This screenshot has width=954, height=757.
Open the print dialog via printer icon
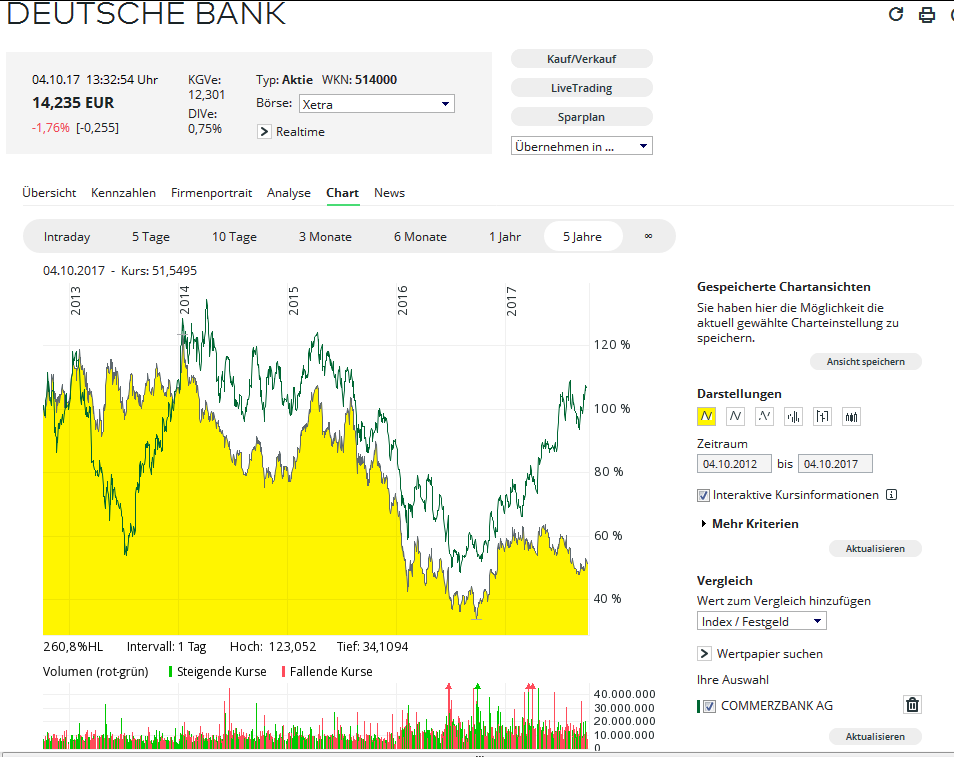pos(926,15)
